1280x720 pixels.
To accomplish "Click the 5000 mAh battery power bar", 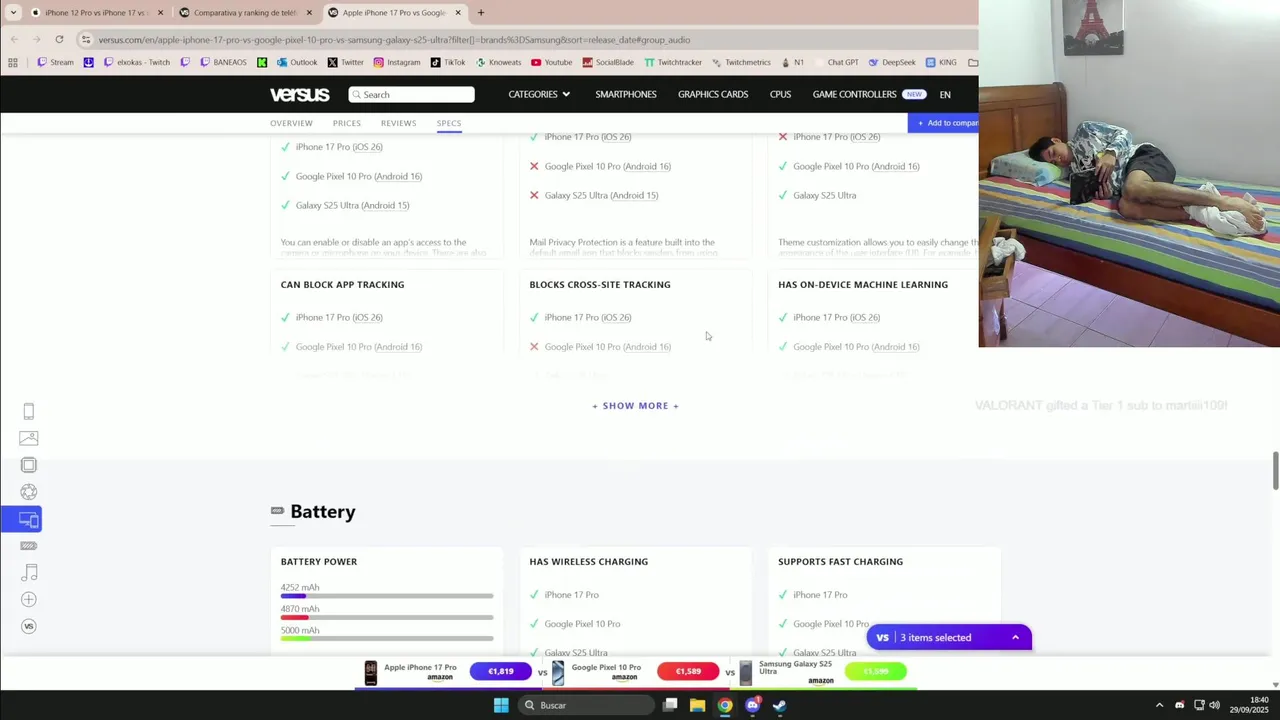I will (x=387, y=638).
